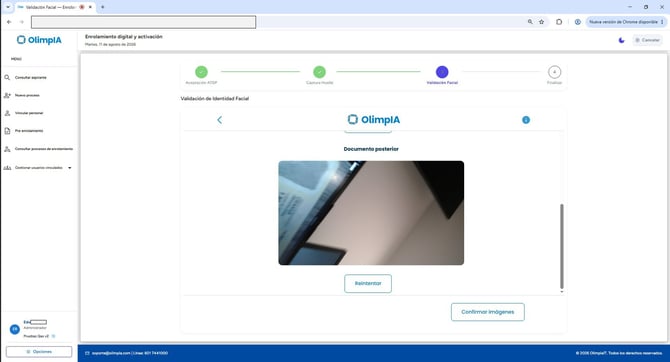Open Nuevo proceso menu item

point(27,95)
